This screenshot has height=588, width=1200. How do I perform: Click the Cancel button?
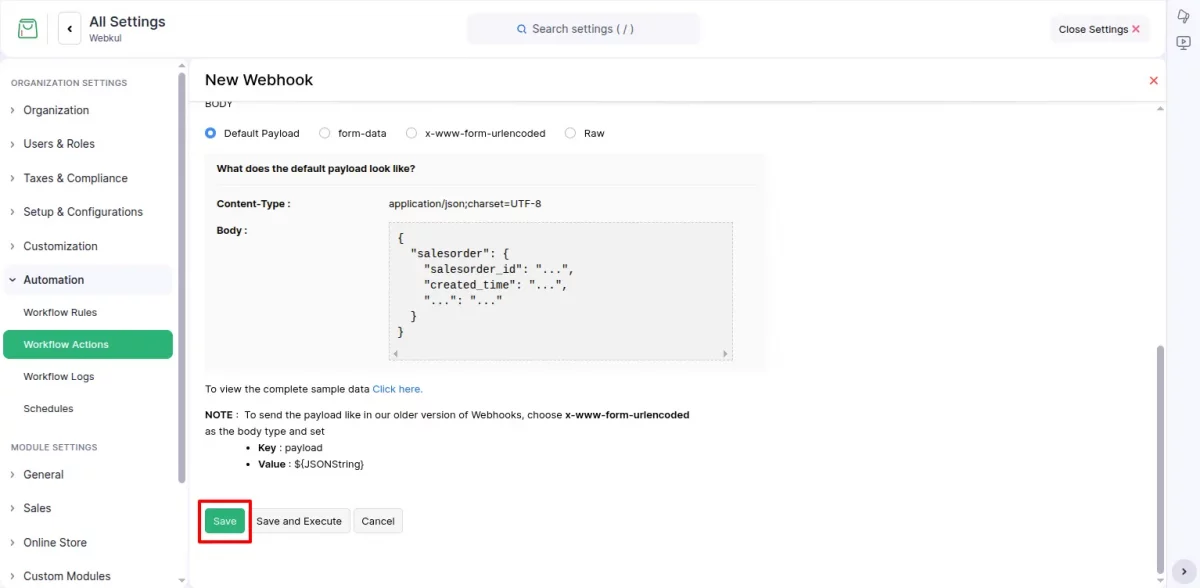tap(378, 521)
